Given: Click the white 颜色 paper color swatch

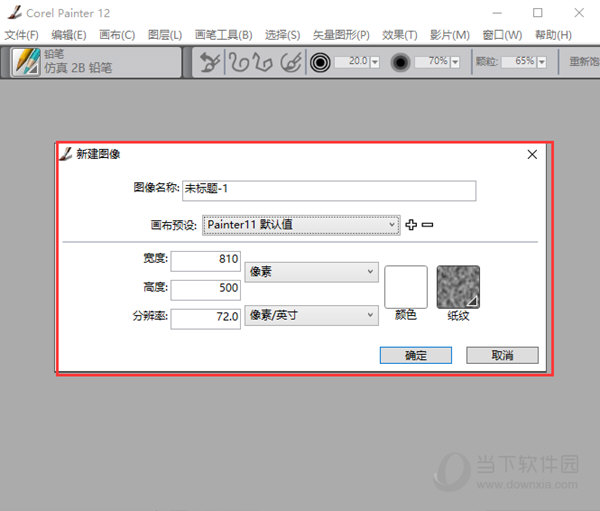Looking at the screenshot, I should (406, 287).
